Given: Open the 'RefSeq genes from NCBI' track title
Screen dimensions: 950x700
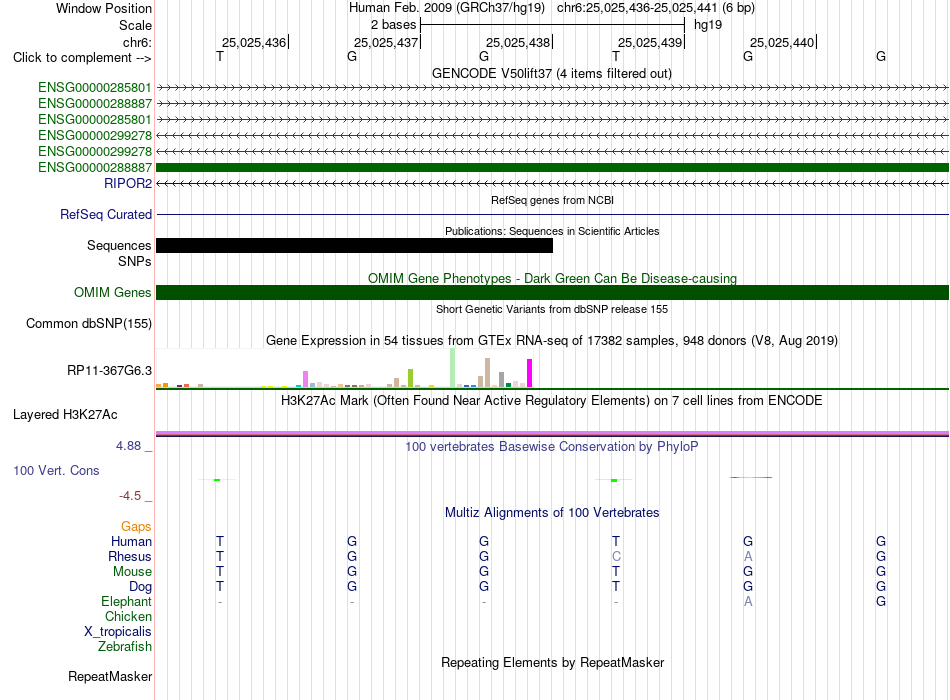Looking at the screenshot, I should pos(552,200).
